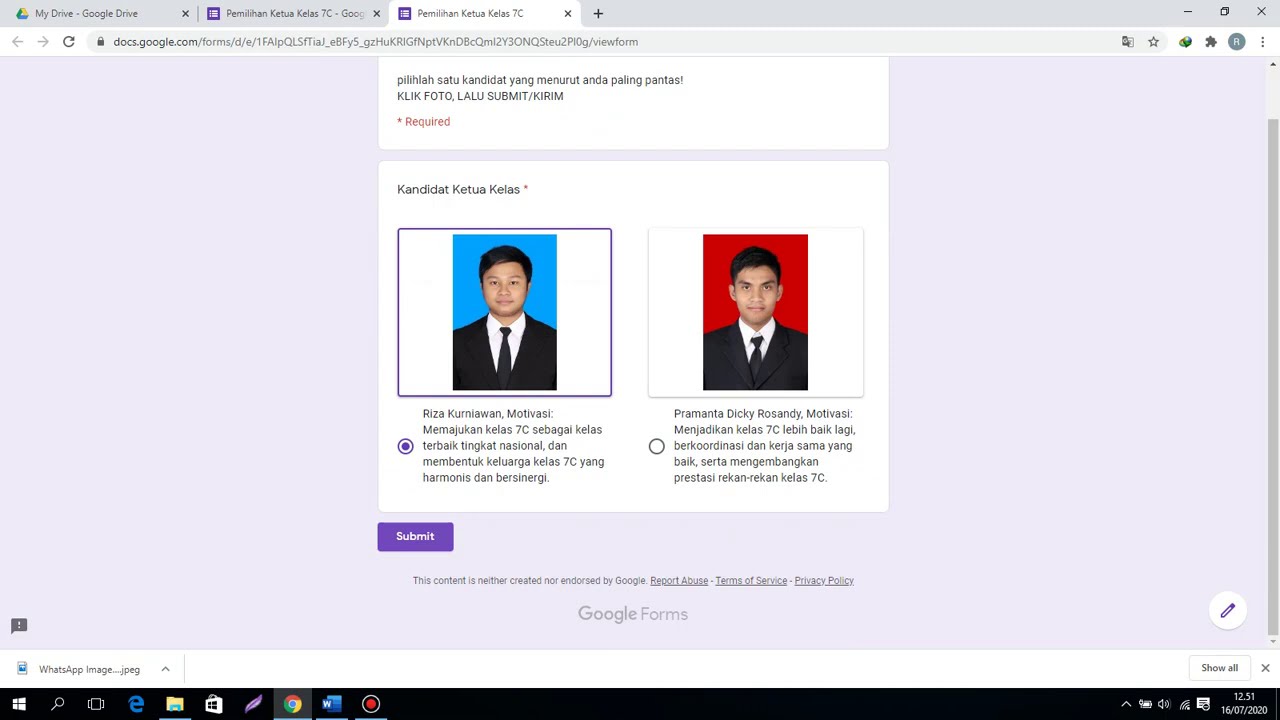The image size is (1280, 720).
Task: Click the edit form pencil icon
Action: click(1227, 610)
